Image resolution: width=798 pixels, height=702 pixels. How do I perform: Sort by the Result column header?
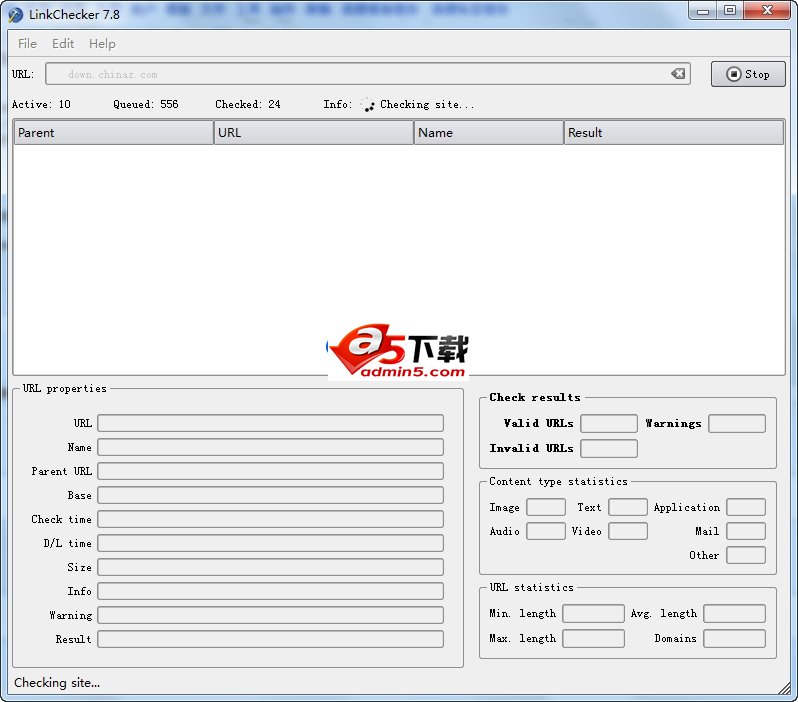pyautogui.click(x=674, y=132)
